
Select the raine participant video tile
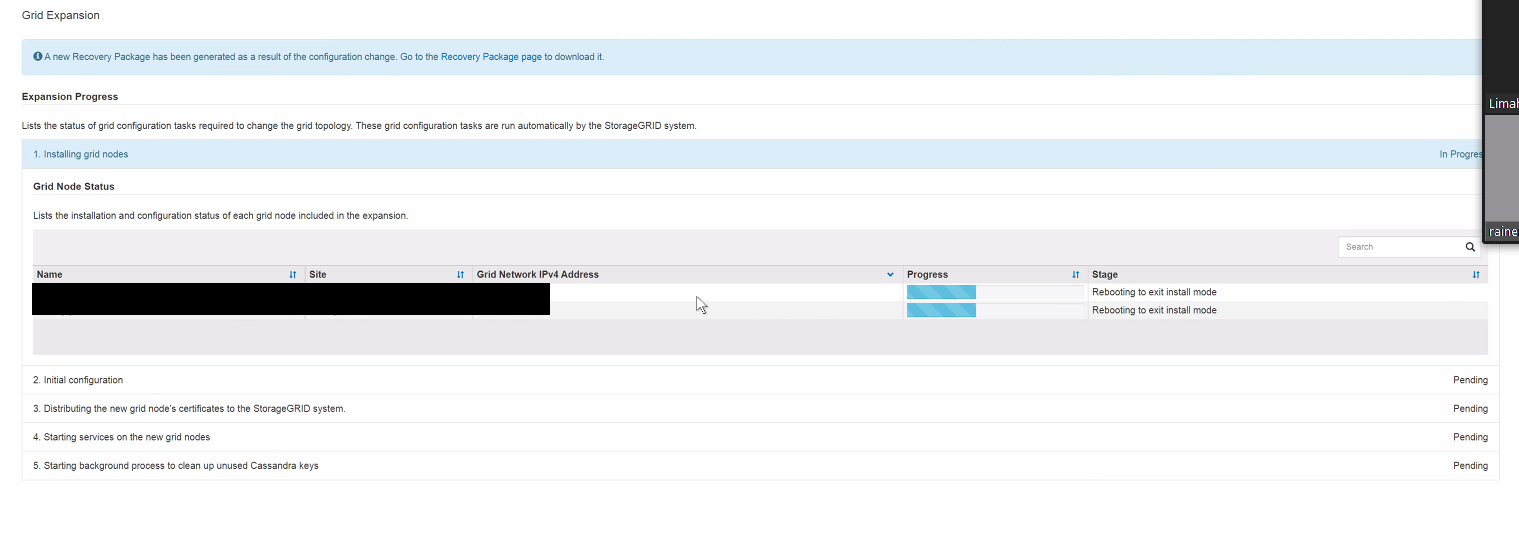[1502, 175]
